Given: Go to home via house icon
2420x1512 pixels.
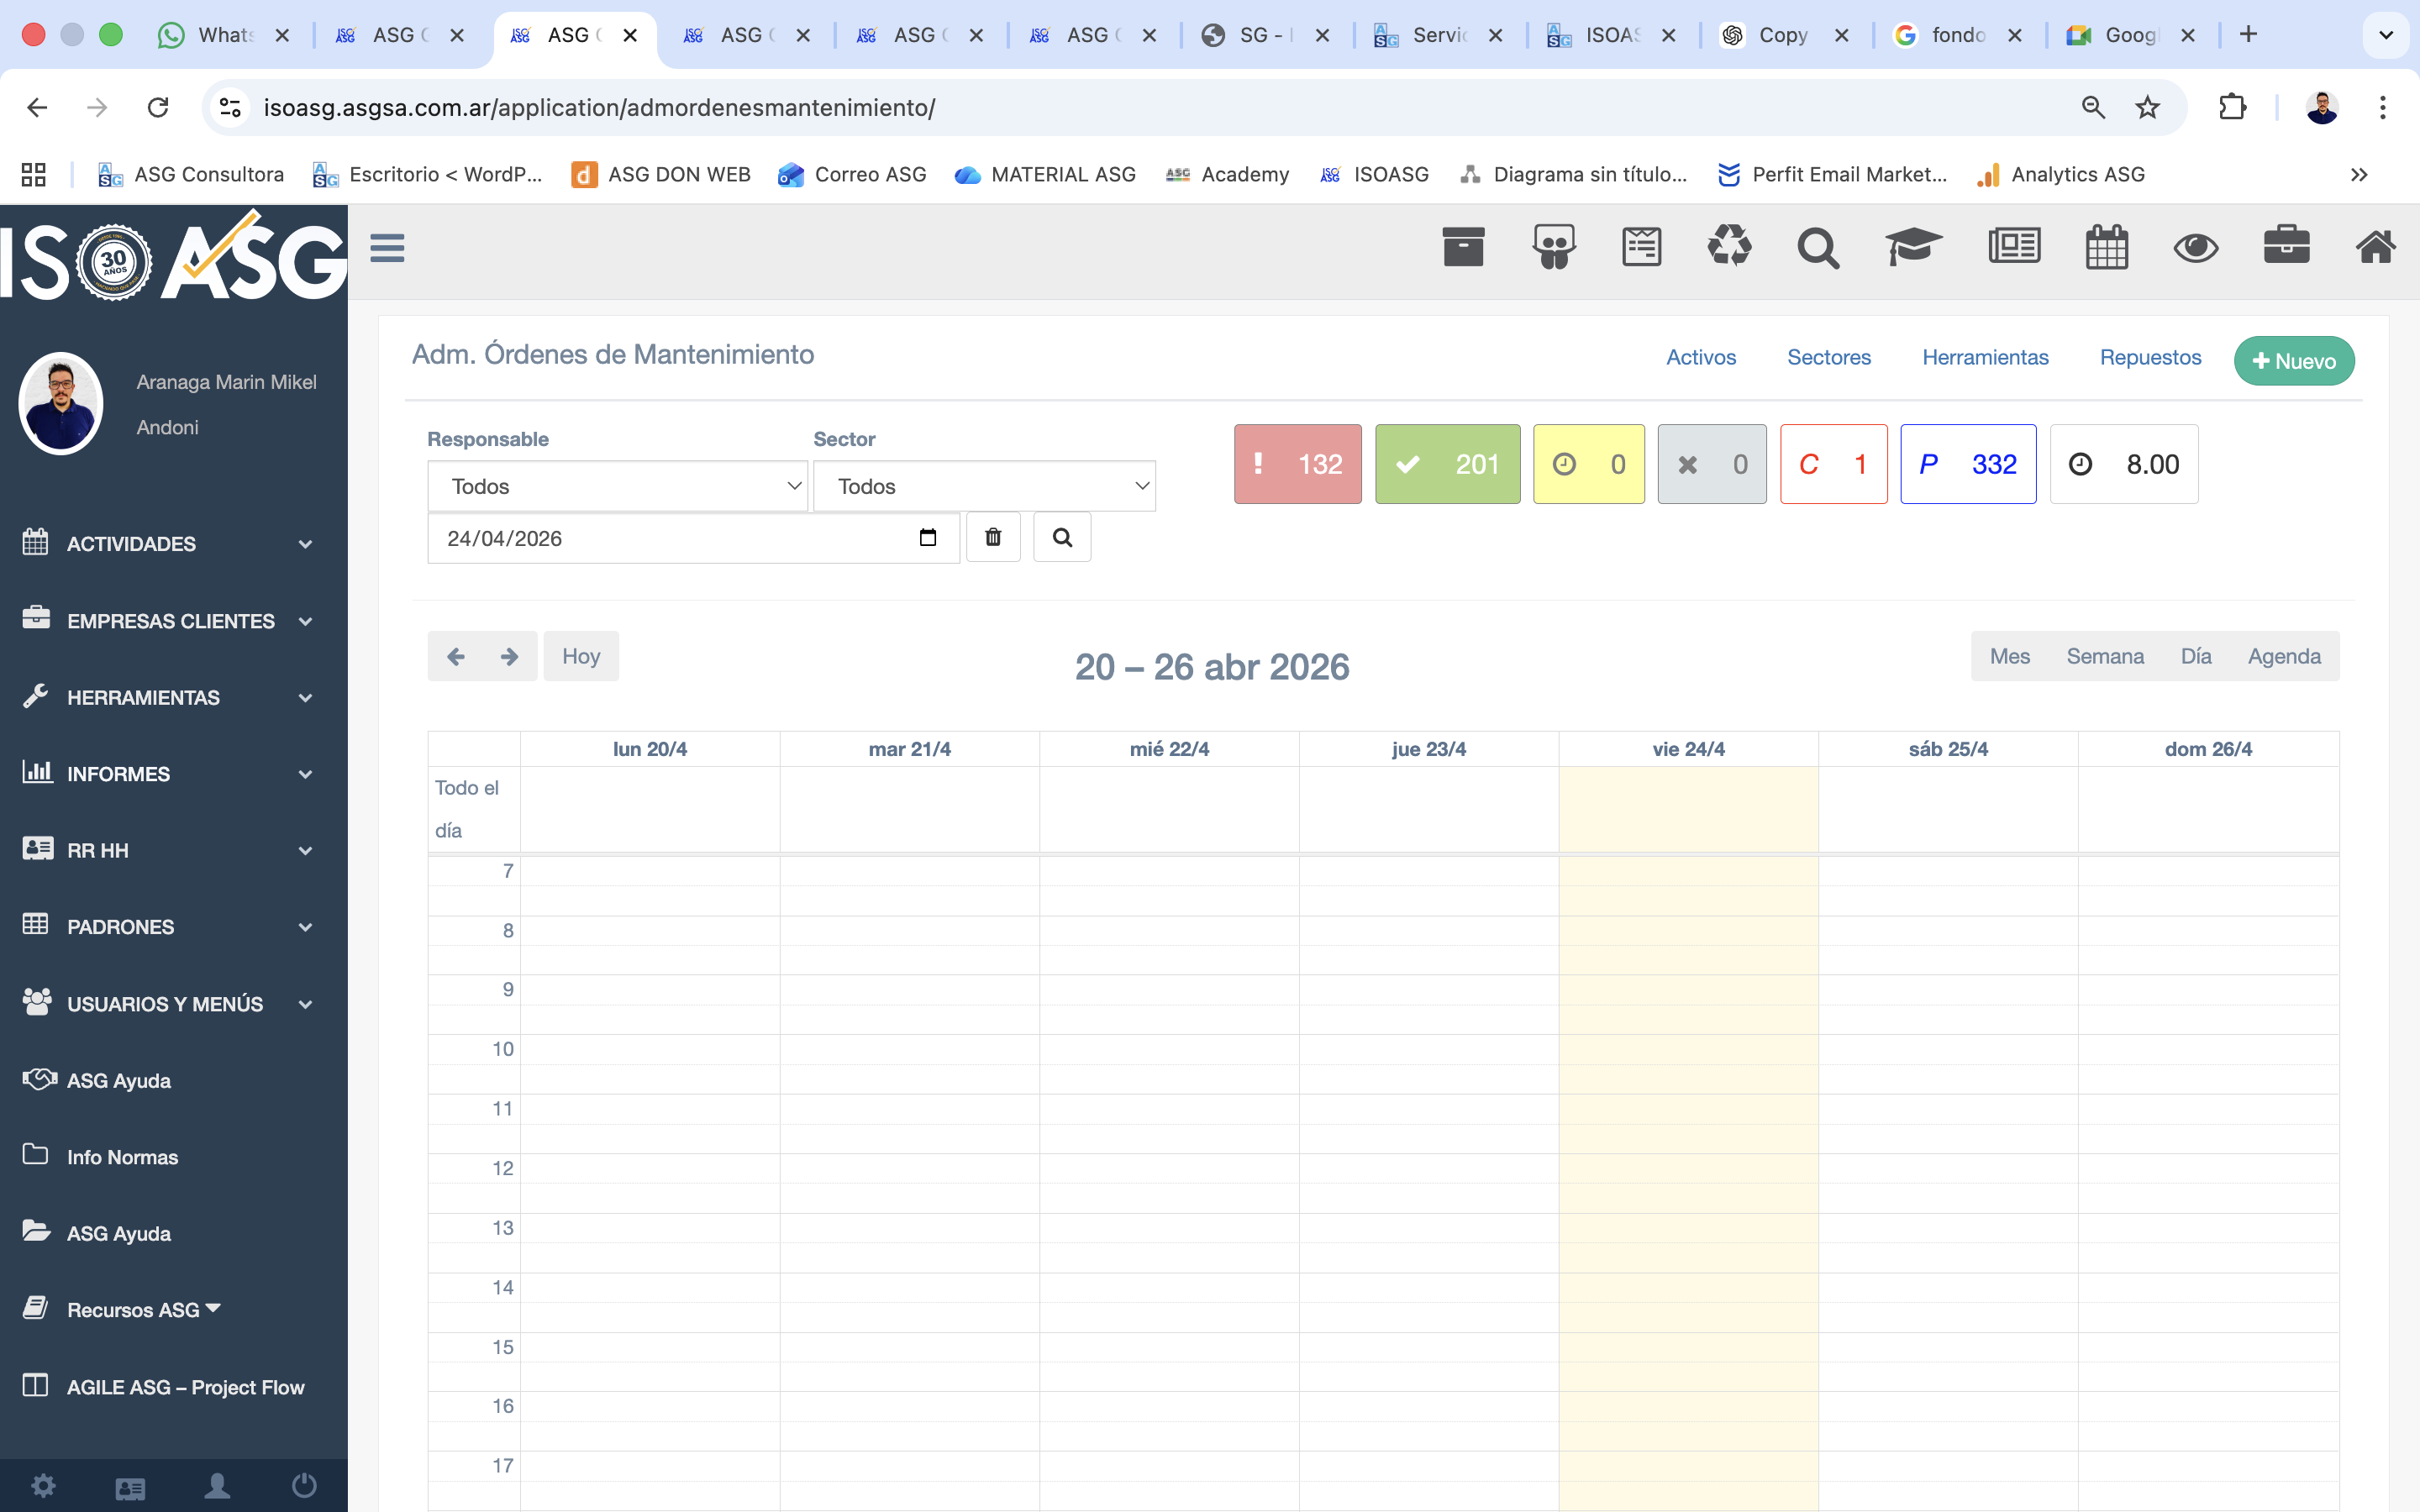Looking at the screenshot, I should point(2375,247).
